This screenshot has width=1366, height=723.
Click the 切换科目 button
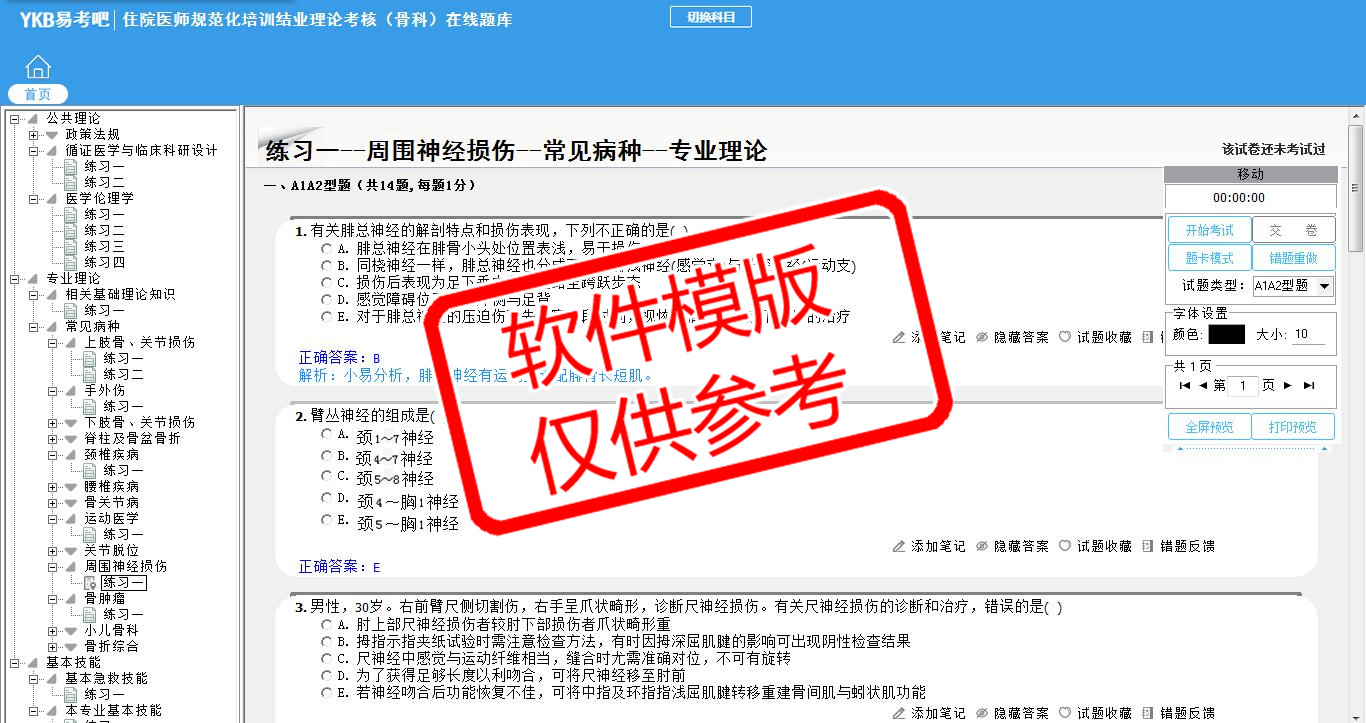(710, 17)
